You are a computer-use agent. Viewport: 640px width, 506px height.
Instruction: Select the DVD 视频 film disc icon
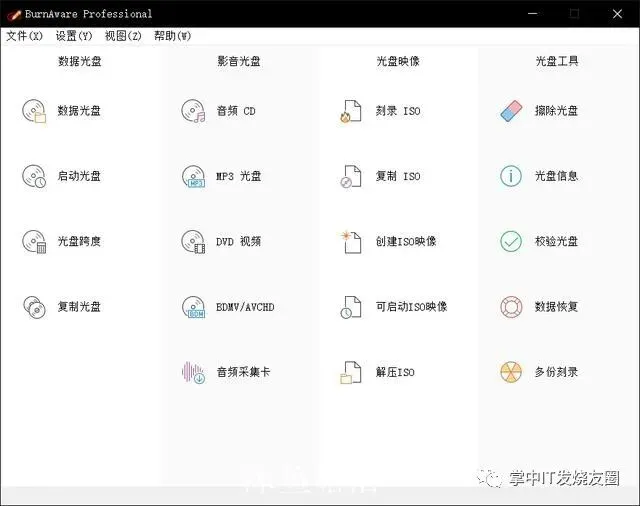pyautogui.click(x=193, y=241)
